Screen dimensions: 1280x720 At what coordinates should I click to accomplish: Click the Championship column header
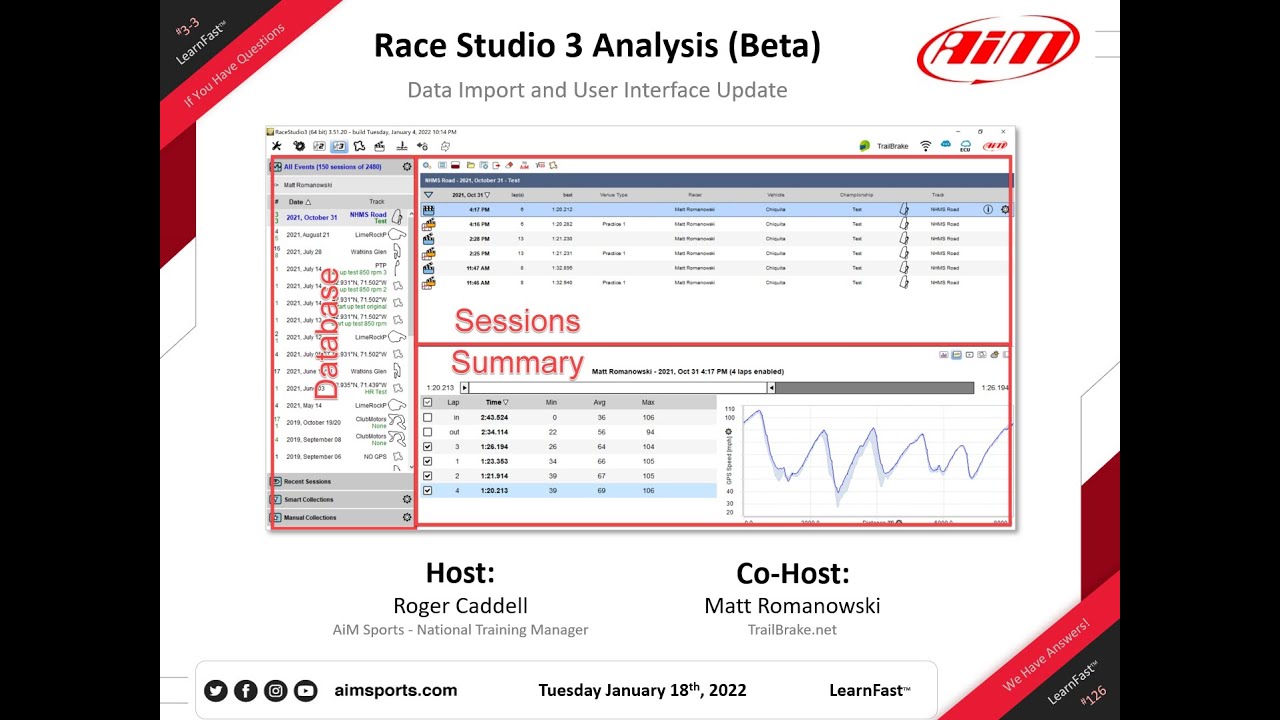(856, 195)
